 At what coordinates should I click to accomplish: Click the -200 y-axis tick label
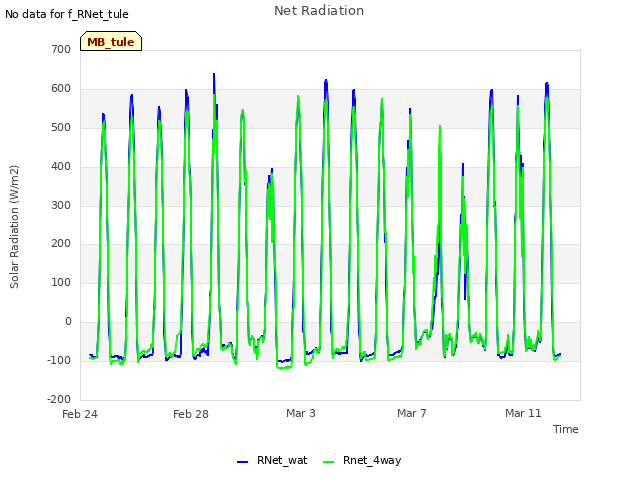click(59, 399)
